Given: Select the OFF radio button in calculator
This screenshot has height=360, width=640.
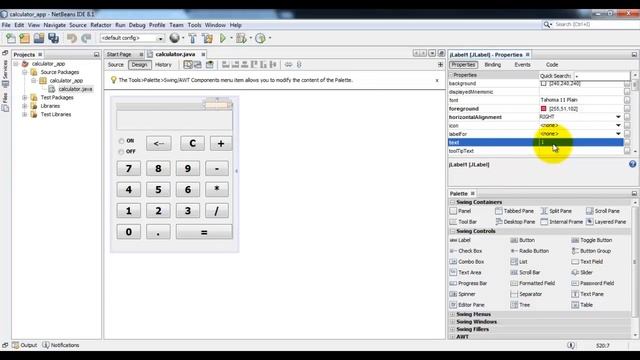Looking at the screenshot, I should [x=121, y=152].
